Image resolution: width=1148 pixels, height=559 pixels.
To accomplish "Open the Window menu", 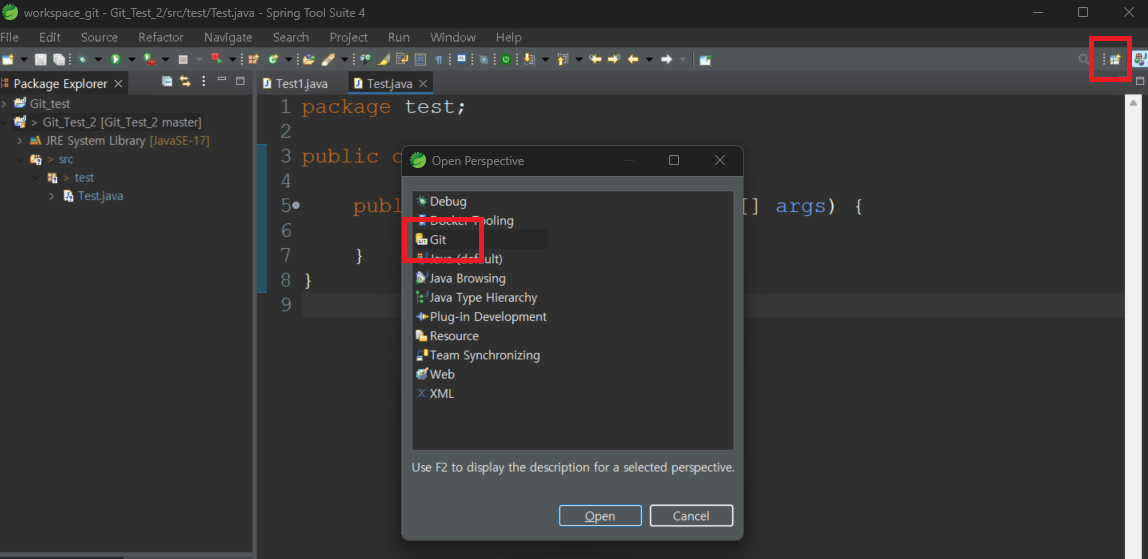I will coord(453,37).
